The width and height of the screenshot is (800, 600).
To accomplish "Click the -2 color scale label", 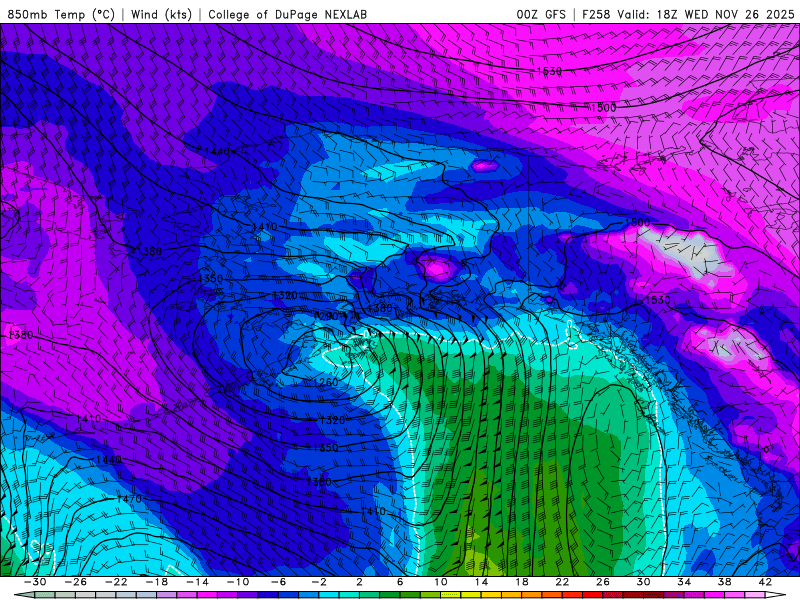I will pyautogui.click(x=319, y=582).
